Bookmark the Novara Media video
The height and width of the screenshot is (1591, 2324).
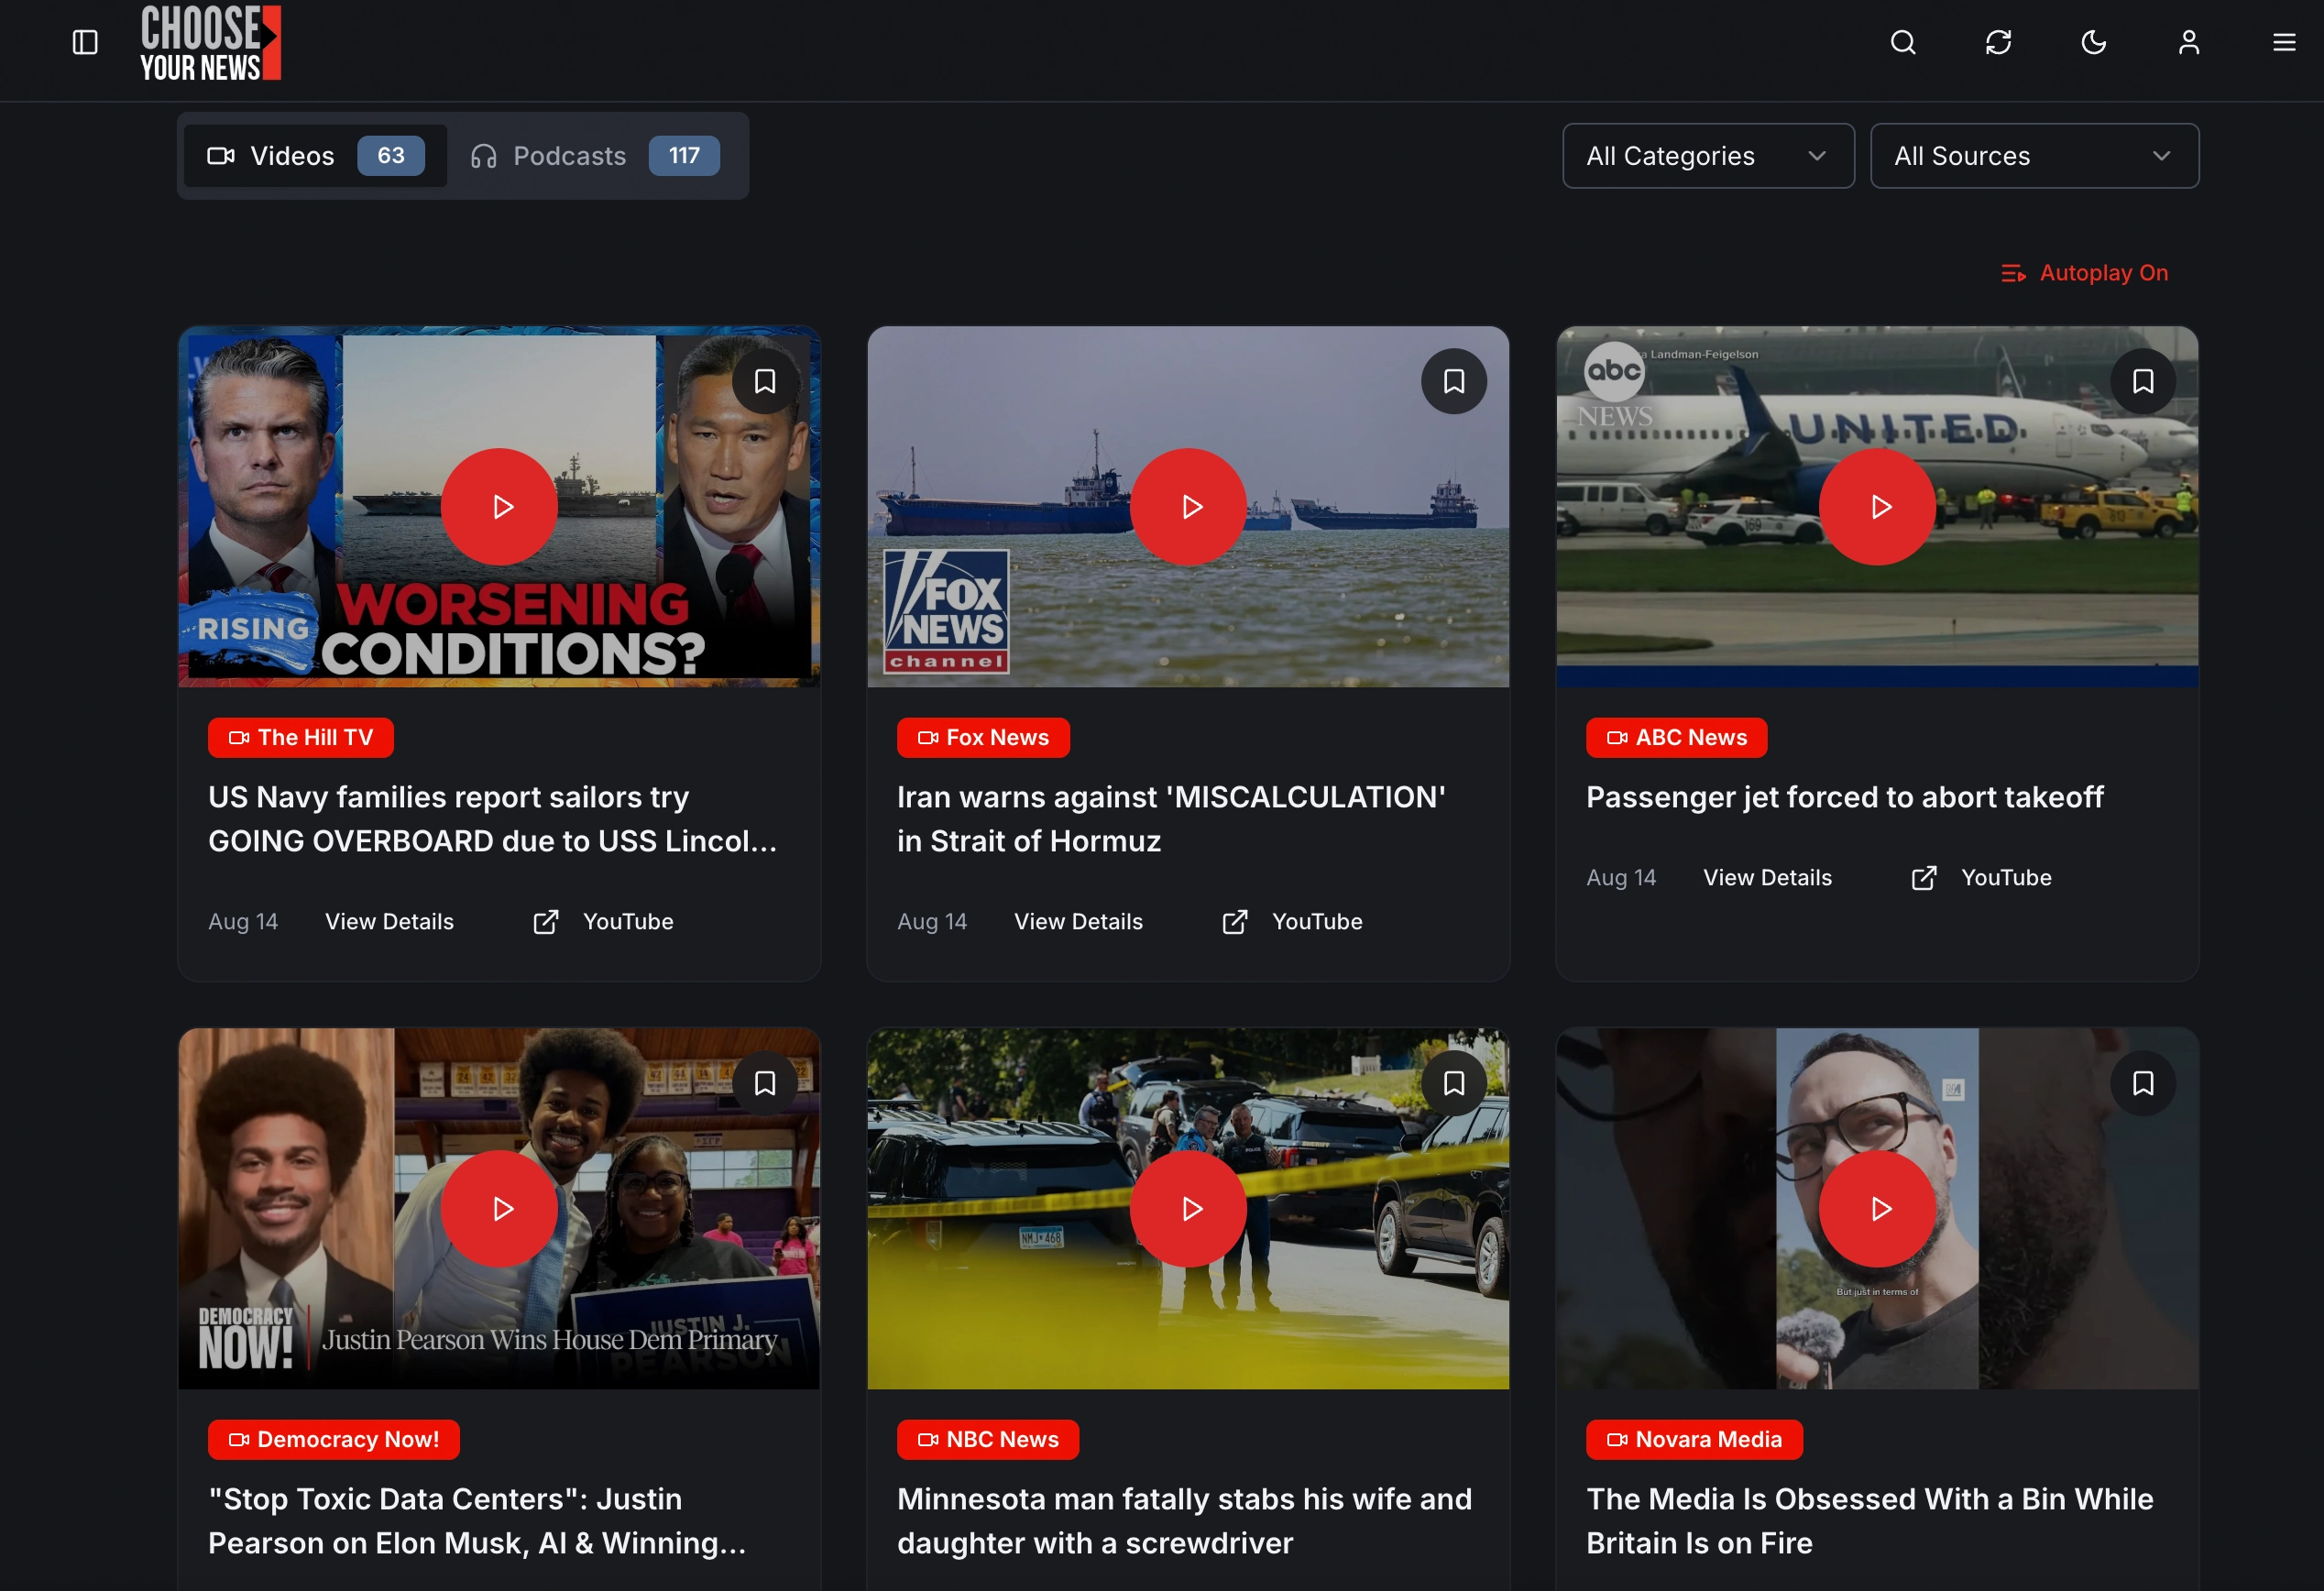(2143, 1083)
